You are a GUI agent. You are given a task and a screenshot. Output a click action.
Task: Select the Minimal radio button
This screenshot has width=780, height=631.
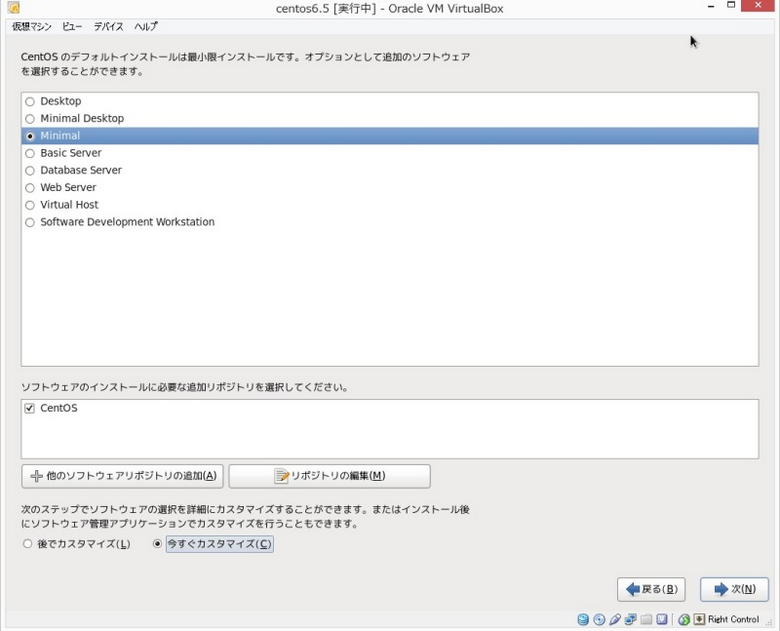[30, 136]
